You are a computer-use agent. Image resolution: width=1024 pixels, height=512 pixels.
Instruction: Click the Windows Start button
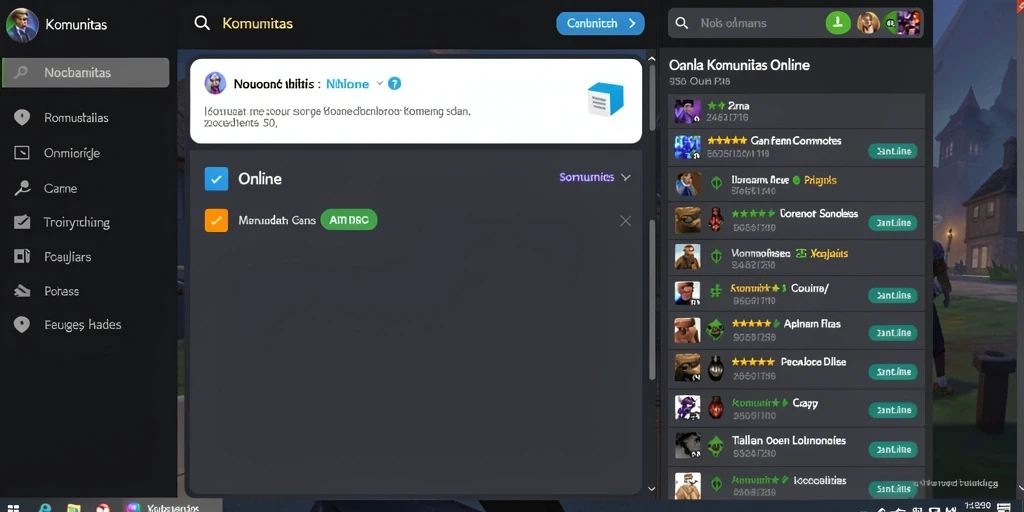tap(13, 507)
